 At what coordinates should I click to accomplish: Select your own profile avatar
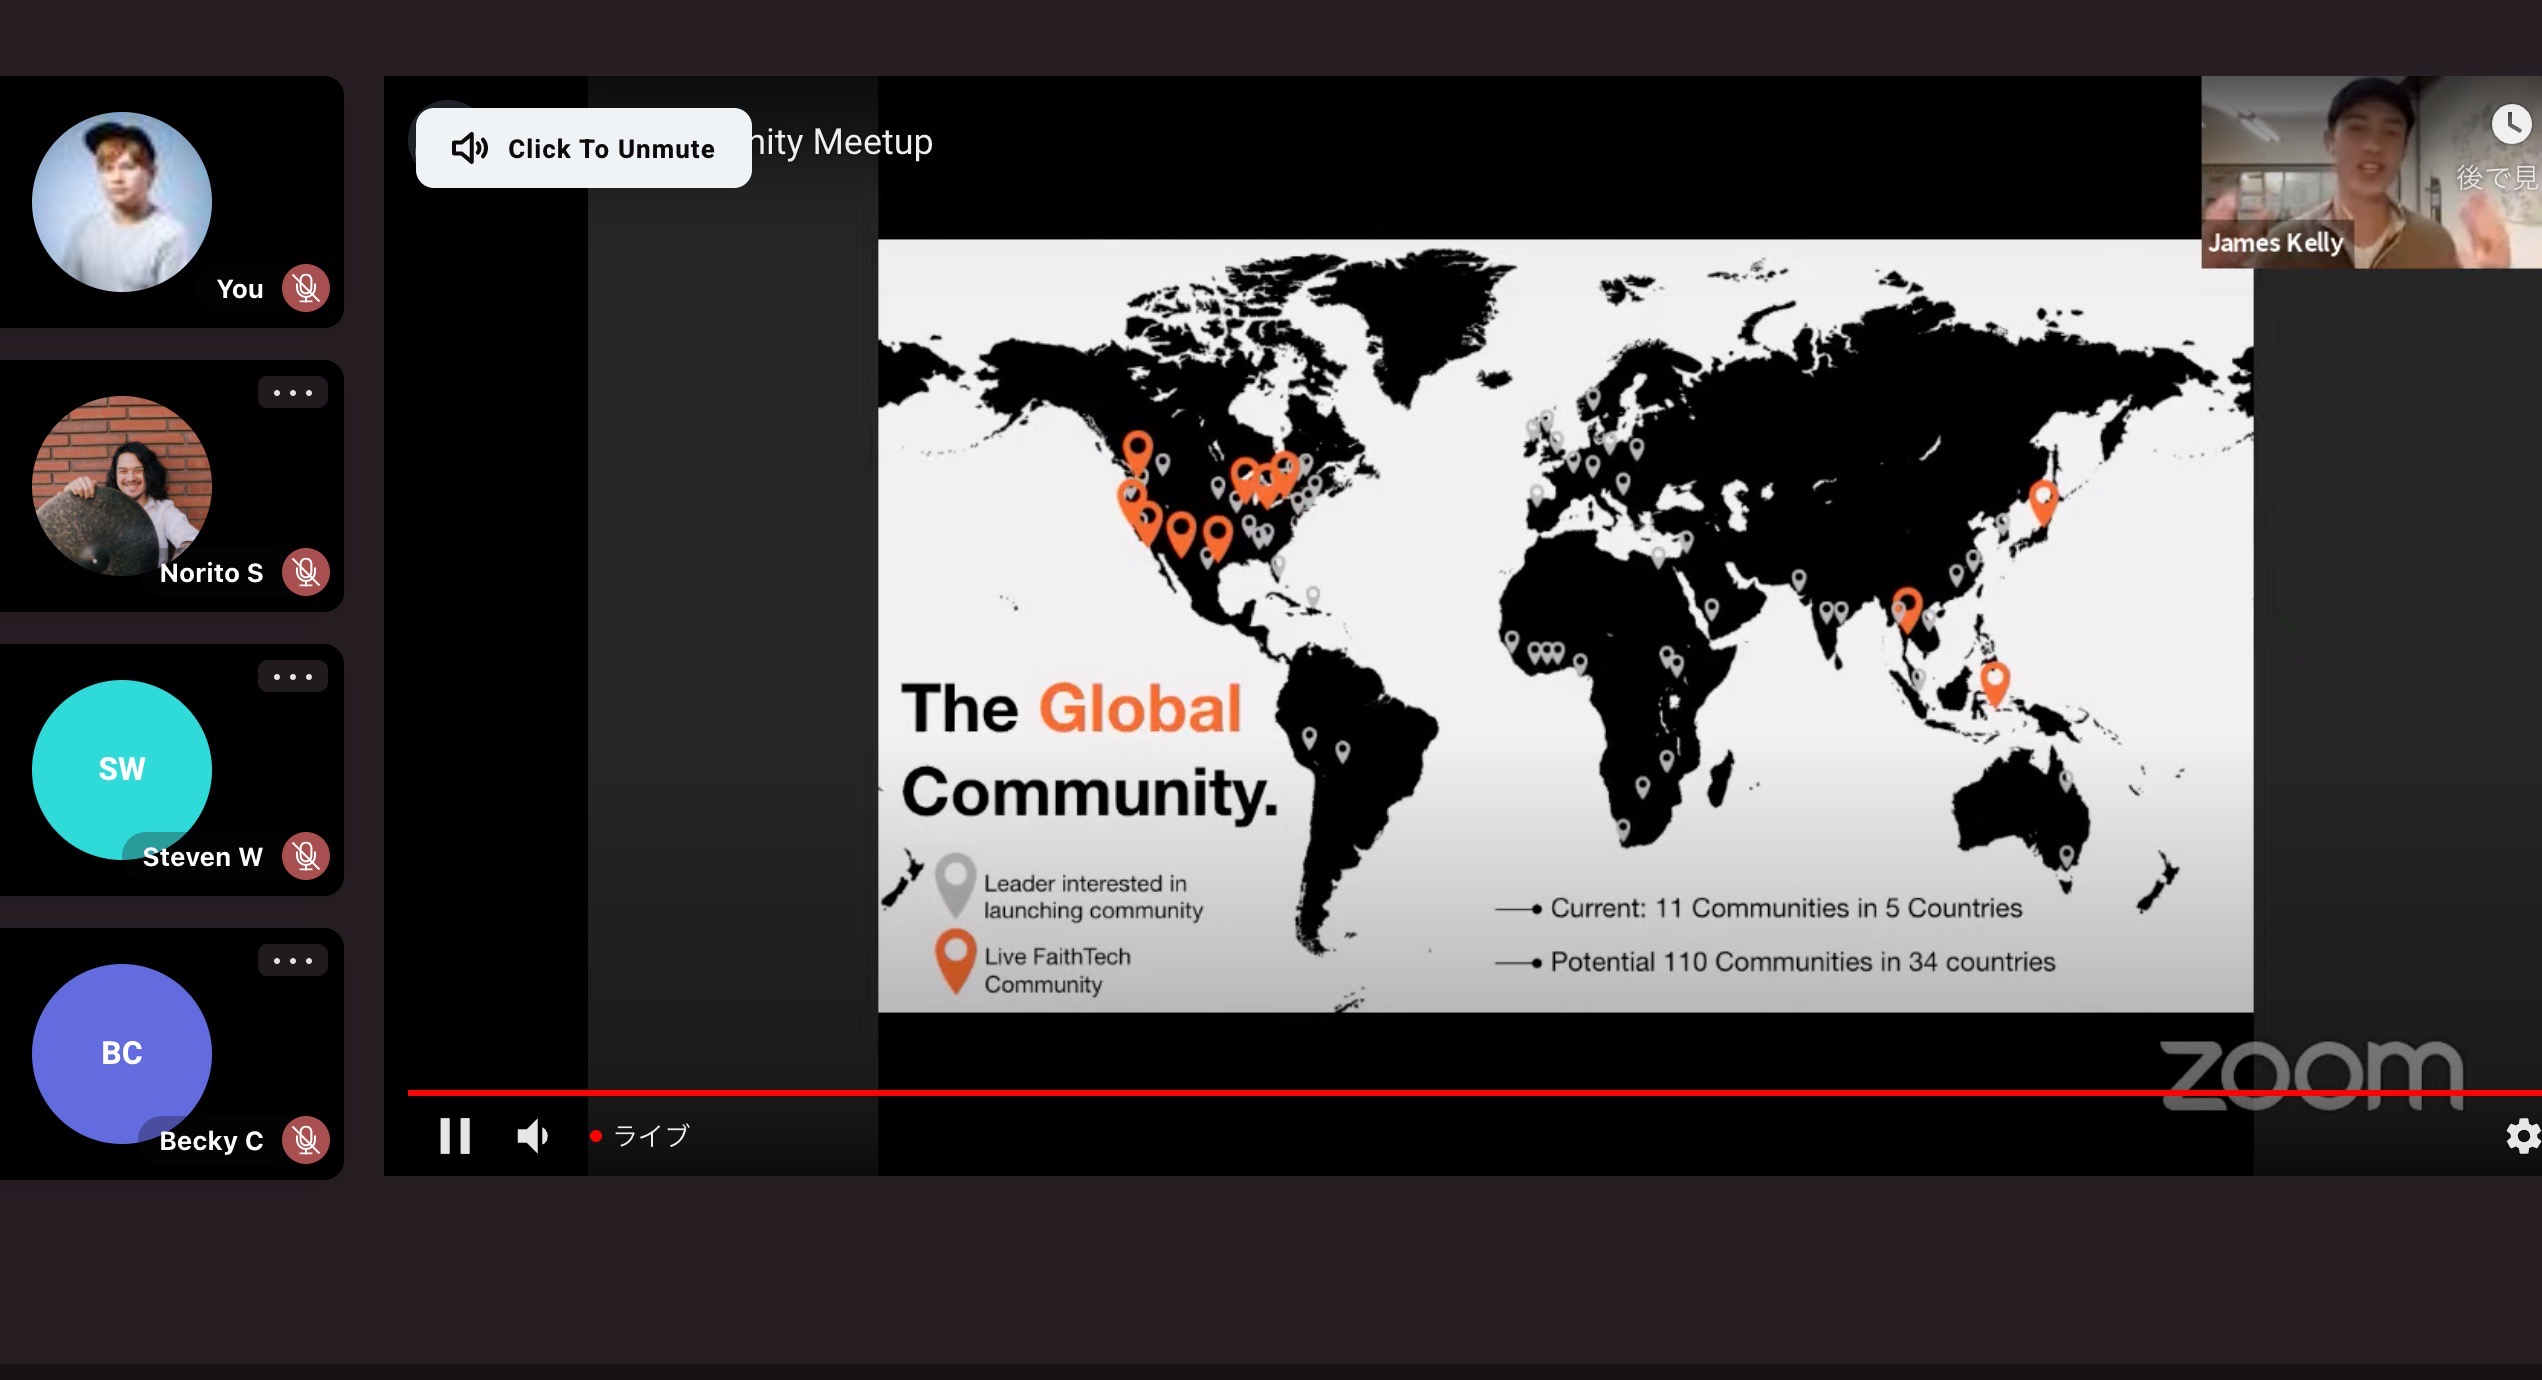pos(122,202)
